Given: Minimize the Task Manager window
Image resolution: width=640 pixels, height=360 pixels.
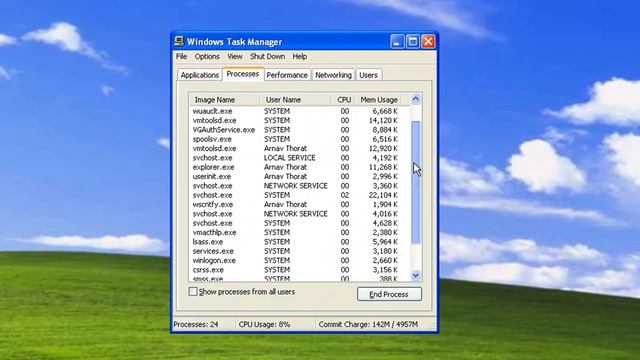Looking at the screenshot, I should 397,41.
